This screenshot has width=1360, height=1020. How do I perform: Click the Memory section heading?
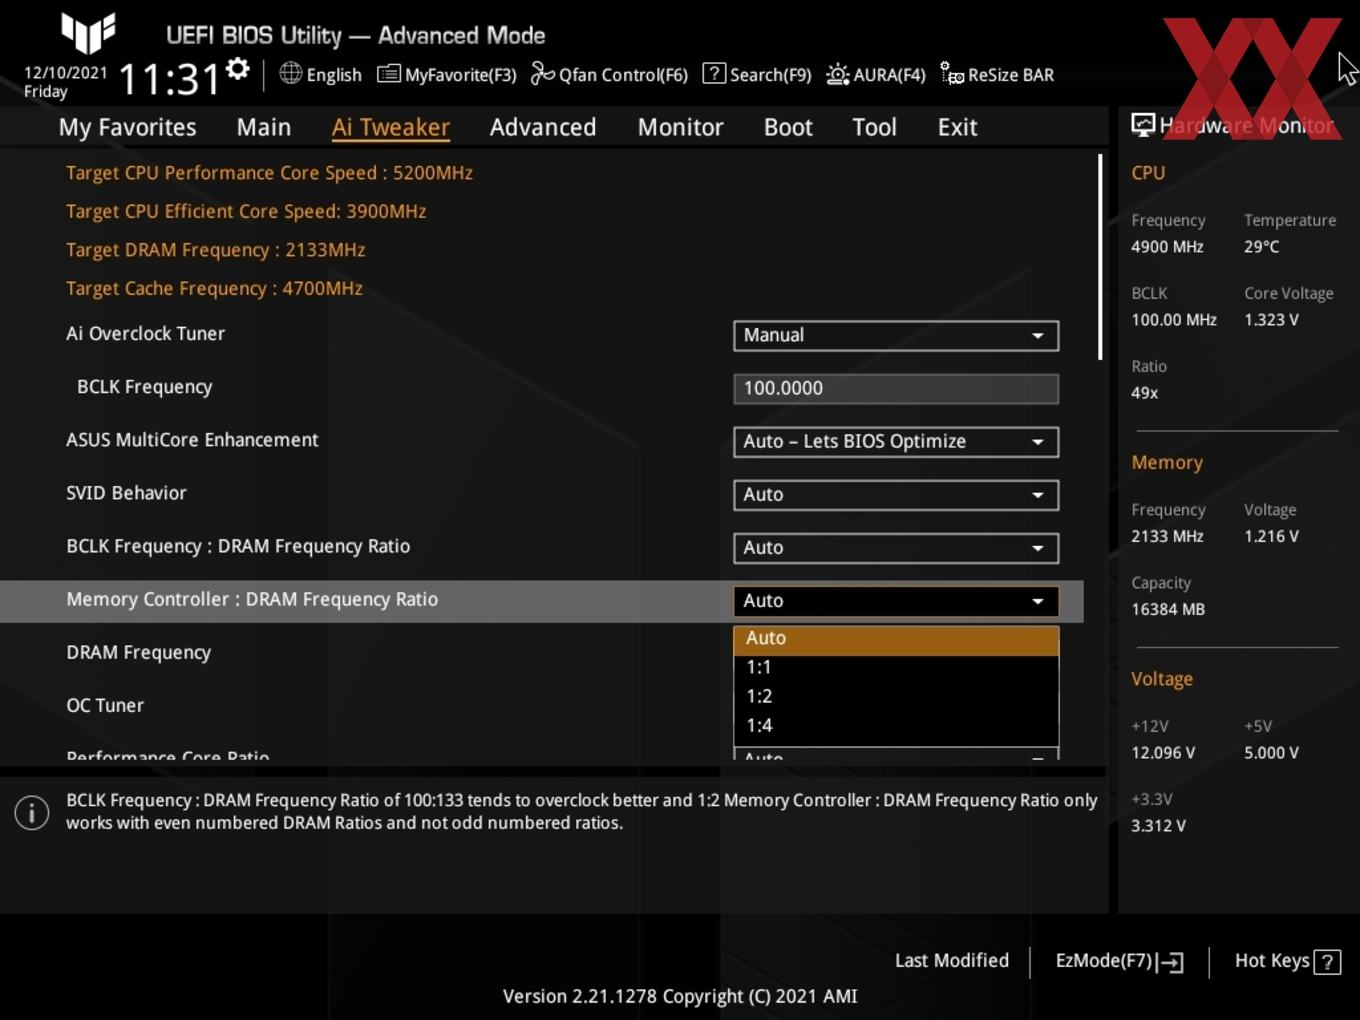coord(1167,463)
